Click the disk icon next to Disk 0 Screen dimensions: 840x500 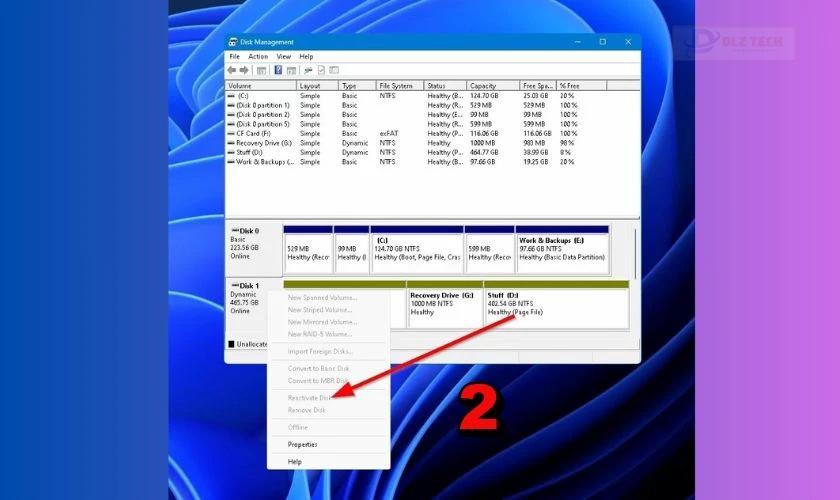coord(235,230)
